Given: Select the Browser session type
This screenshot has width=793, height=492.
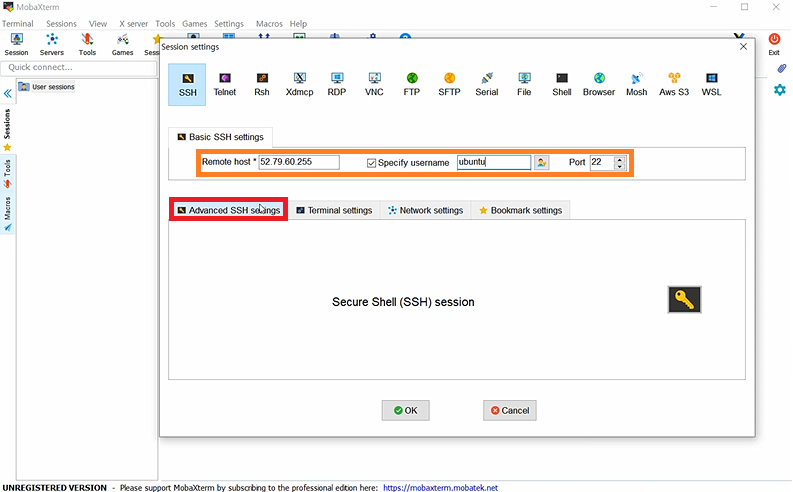Looking at the screenshot, I should click(x=599, y=84).
